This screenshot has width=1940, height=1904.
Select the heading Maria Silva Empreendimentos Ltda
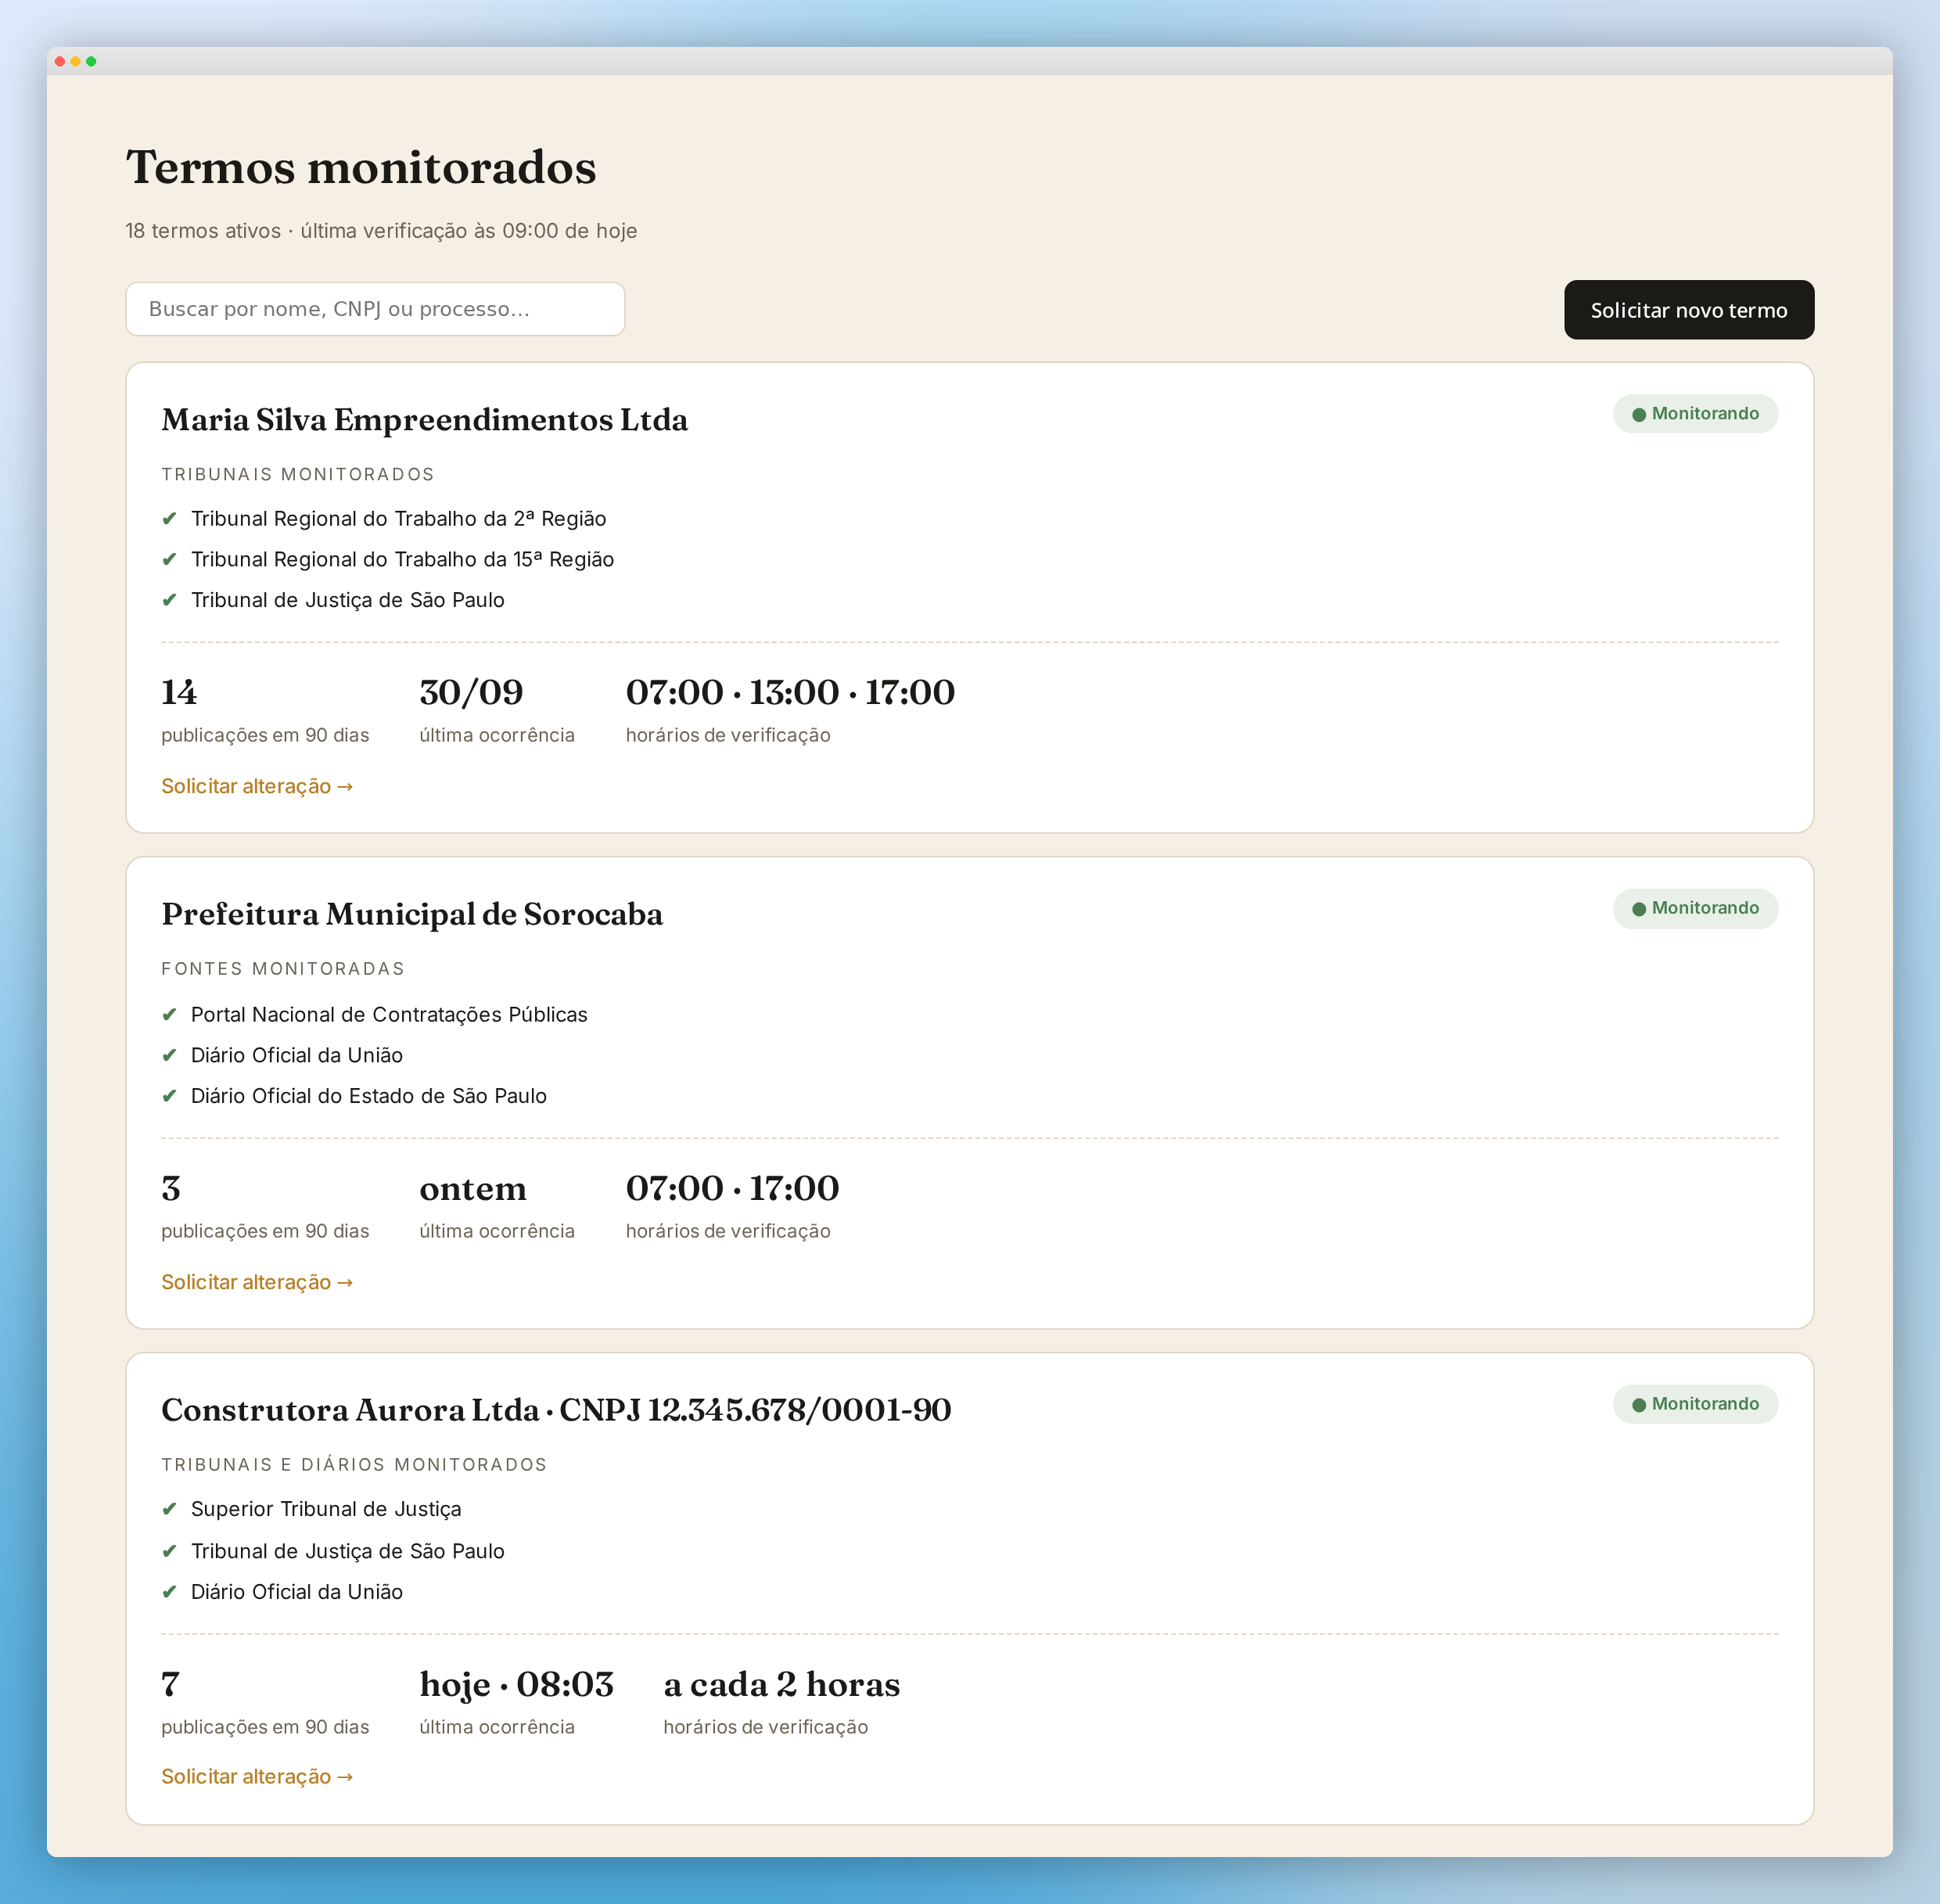coord(425,419)
